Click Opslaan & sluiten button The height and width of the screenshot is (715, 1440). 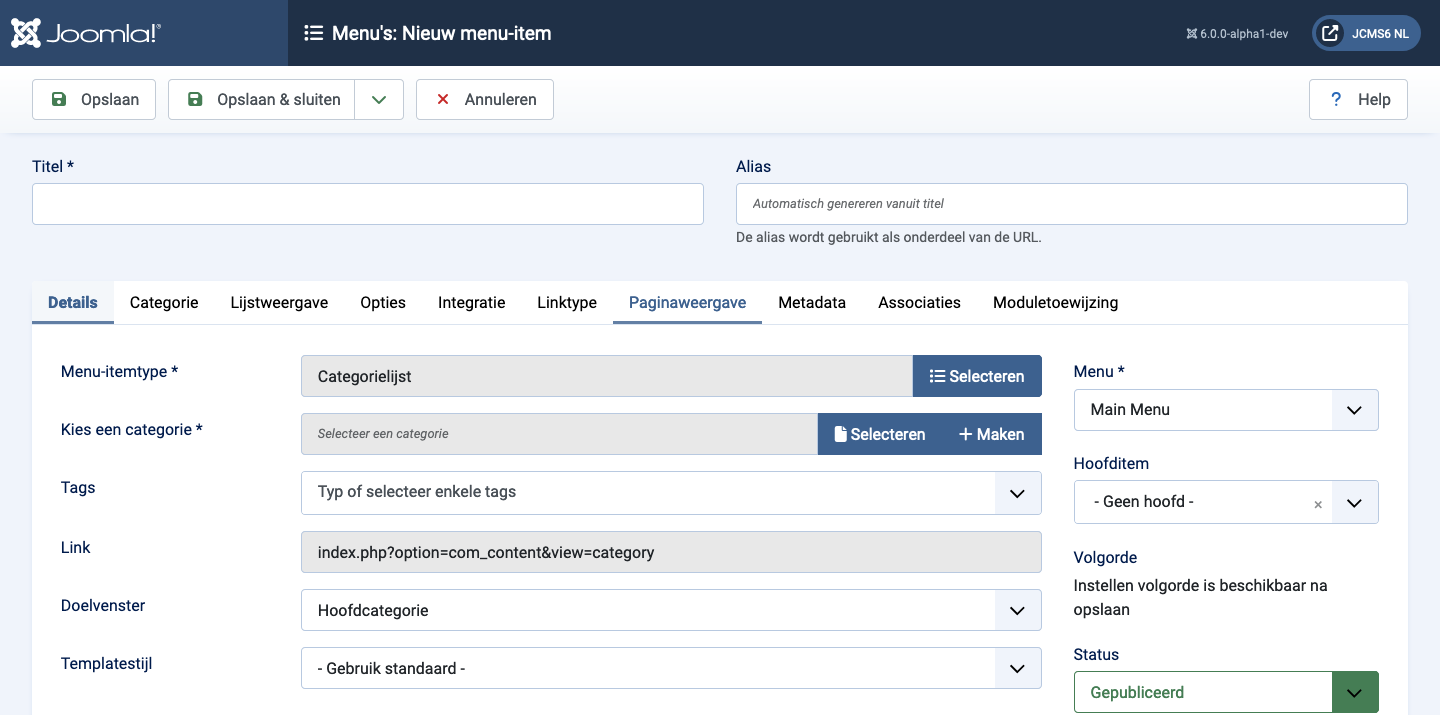pos(262,100)
